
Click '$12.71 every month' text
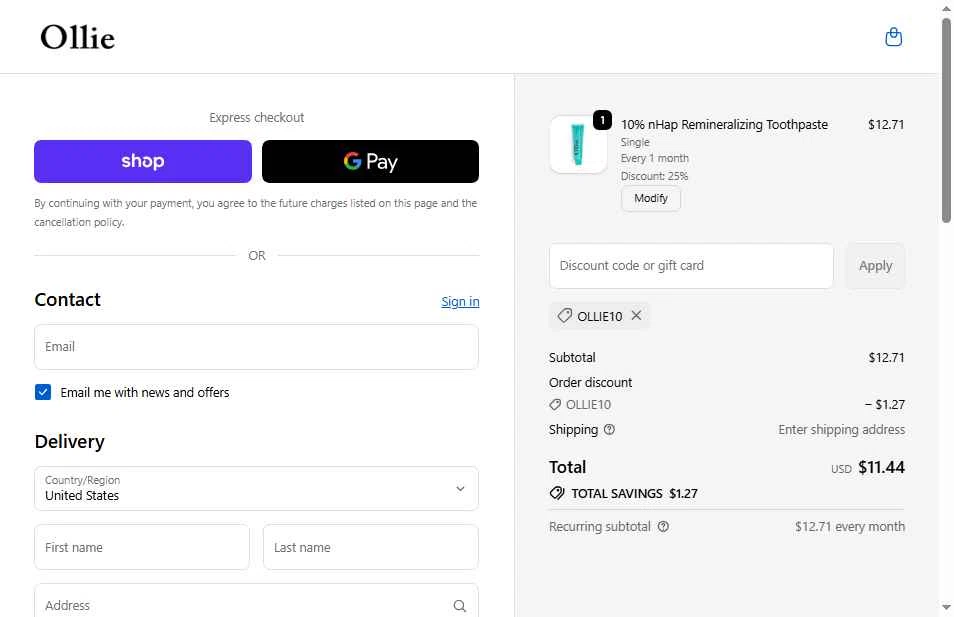(x=850, y=526)
